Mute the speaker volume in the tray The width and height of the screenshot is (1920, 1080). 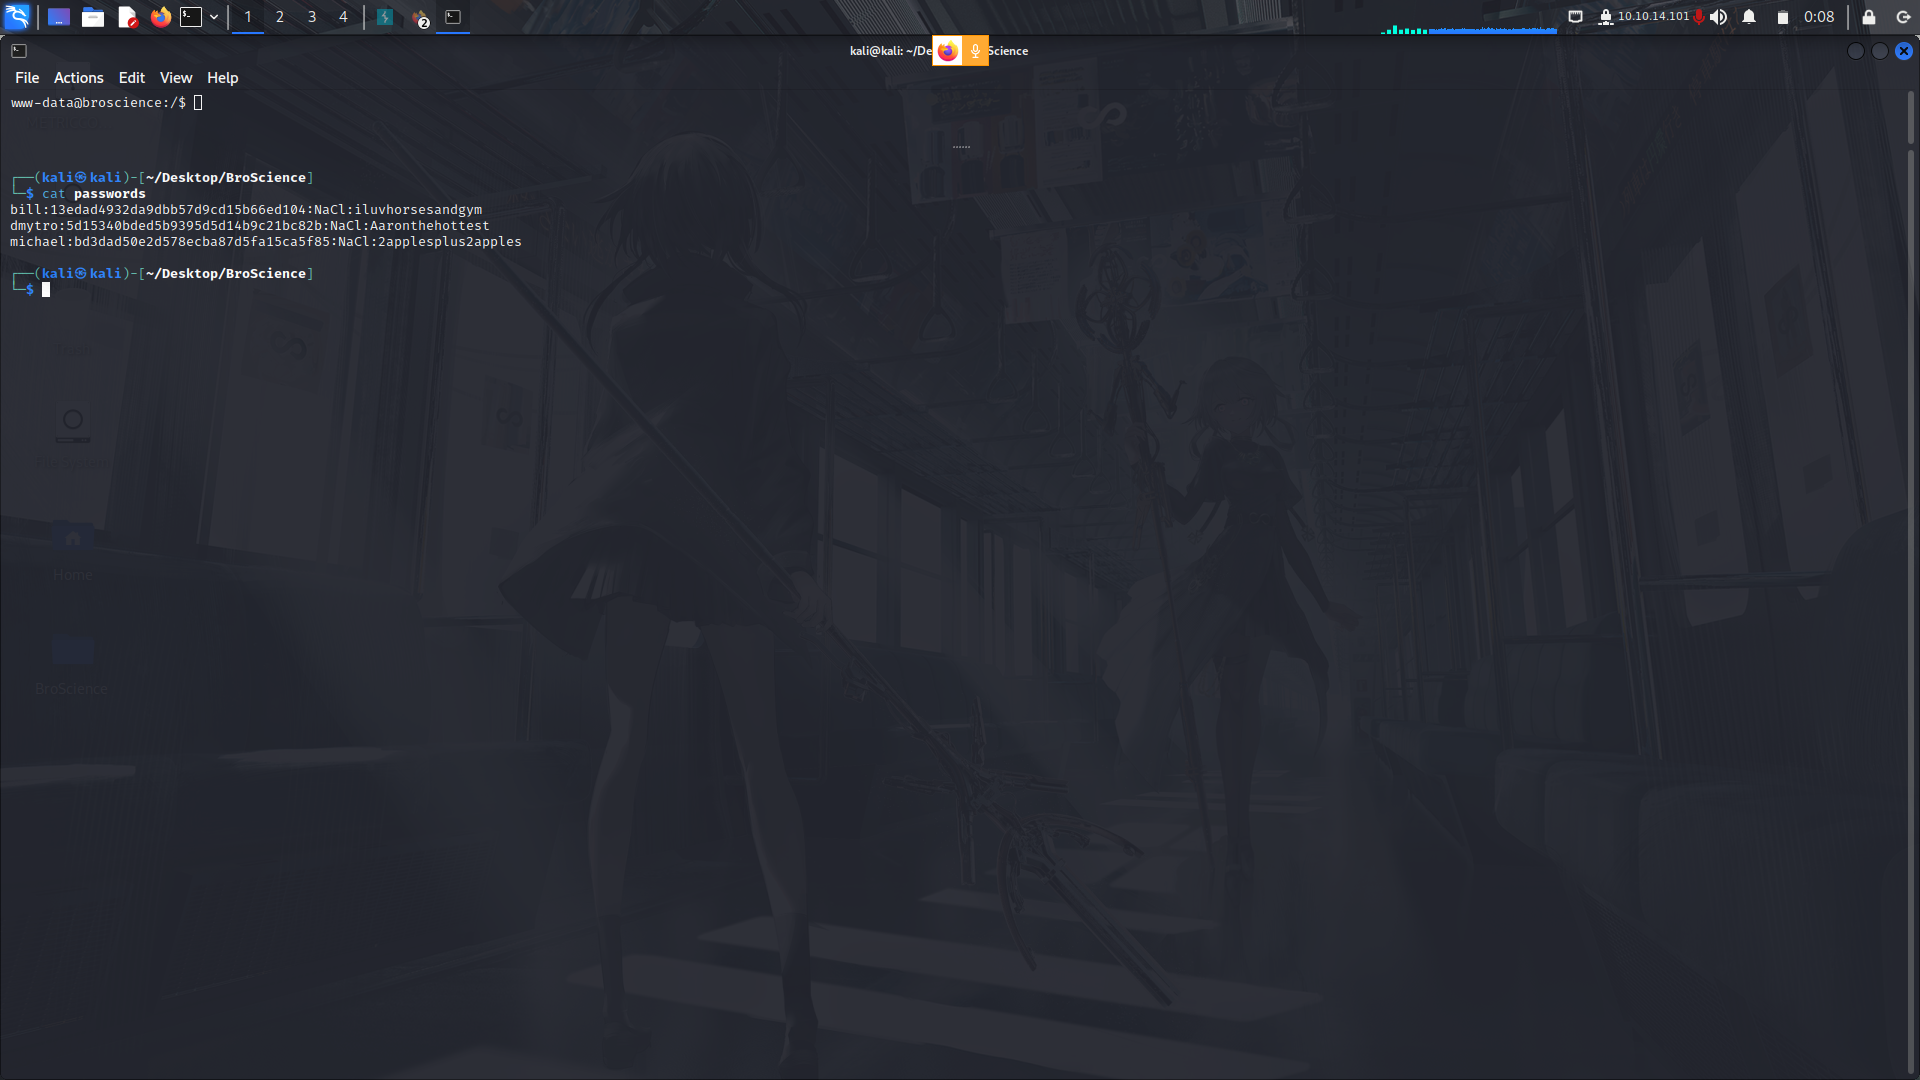pos(1719,16)
